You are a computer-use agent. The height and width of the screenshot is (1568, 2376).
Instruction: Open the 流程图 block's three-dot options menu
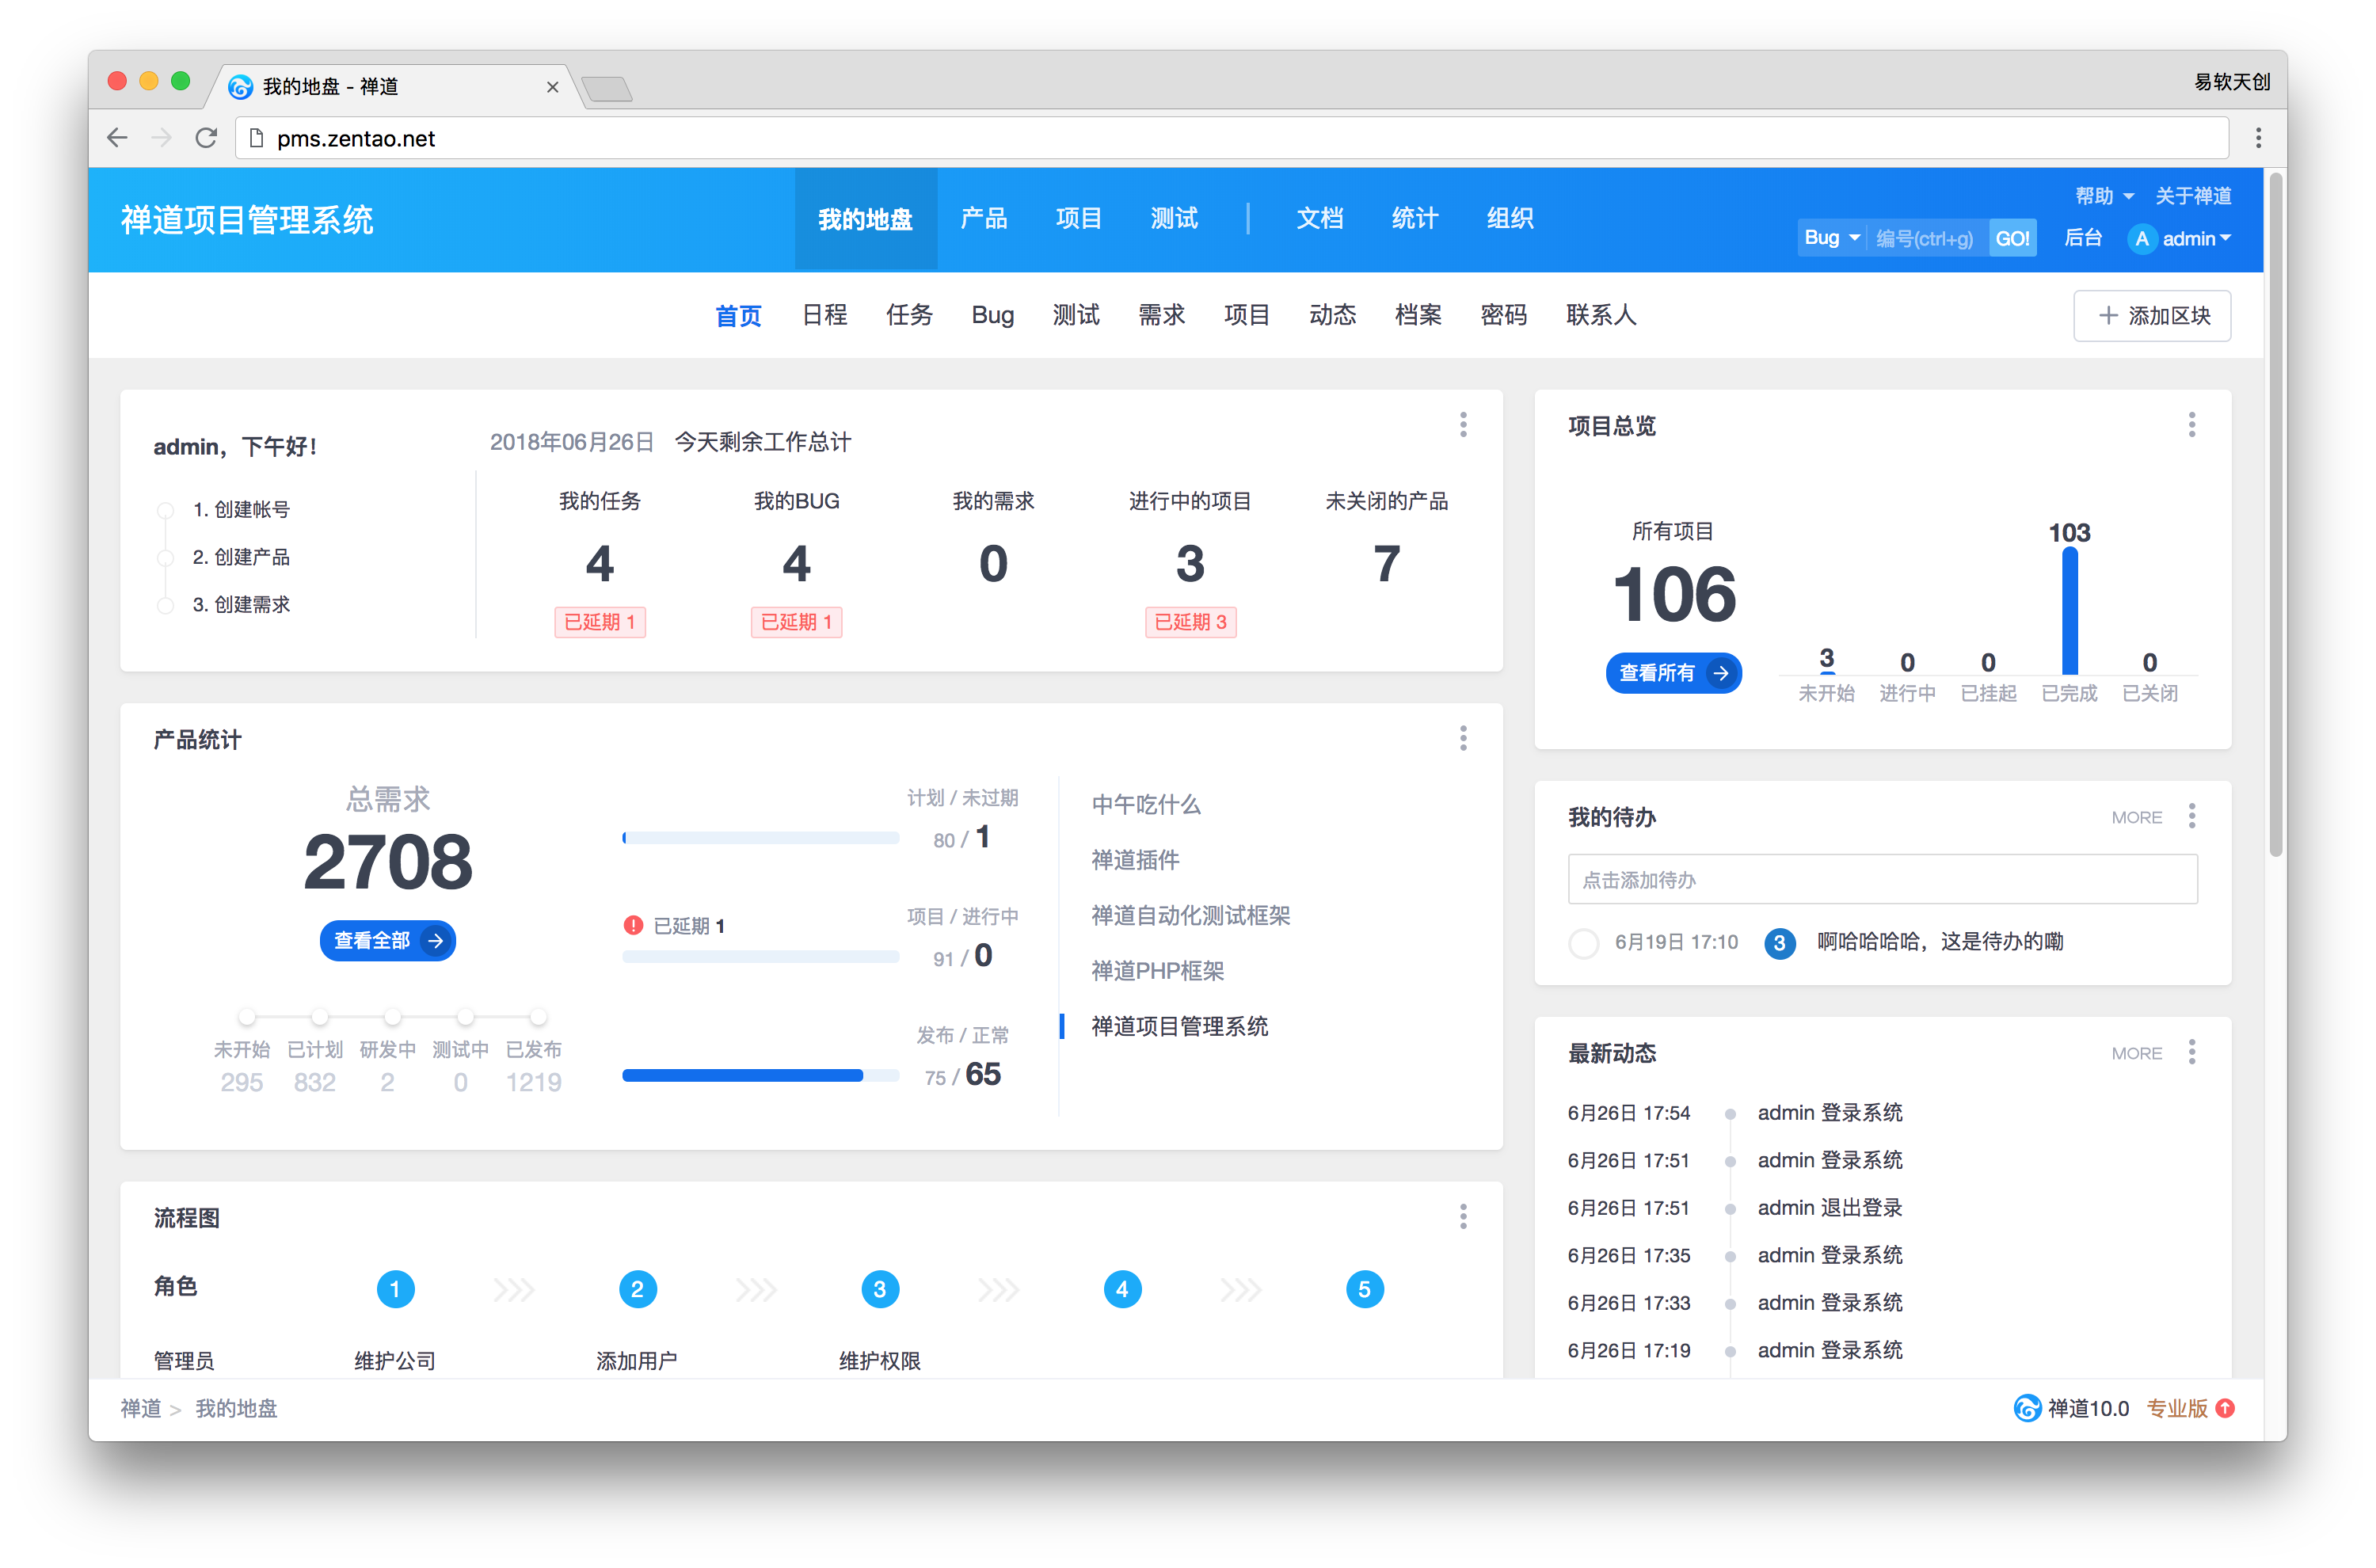[1463, 1216]
